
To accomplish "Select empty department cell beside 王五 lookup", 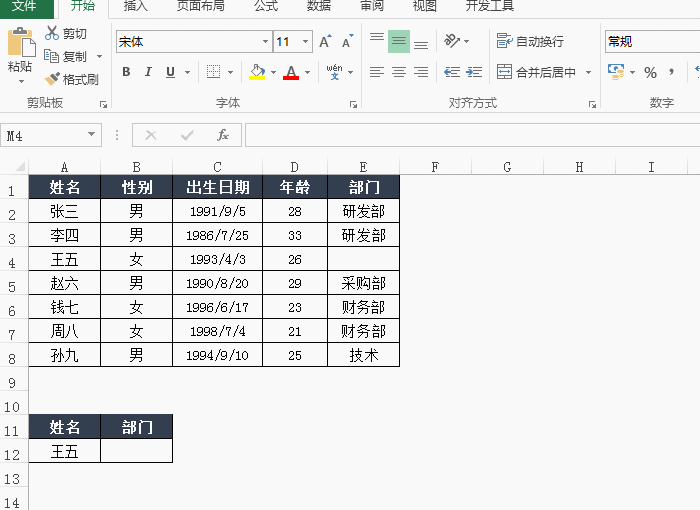I will (x=137, y=451).
